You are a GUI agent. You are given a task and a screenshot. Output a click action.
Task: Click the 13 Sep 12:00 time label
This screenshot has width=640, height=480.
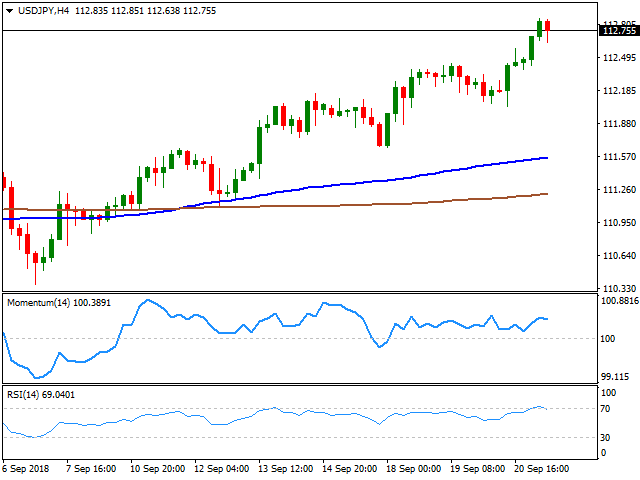point(286,469)
